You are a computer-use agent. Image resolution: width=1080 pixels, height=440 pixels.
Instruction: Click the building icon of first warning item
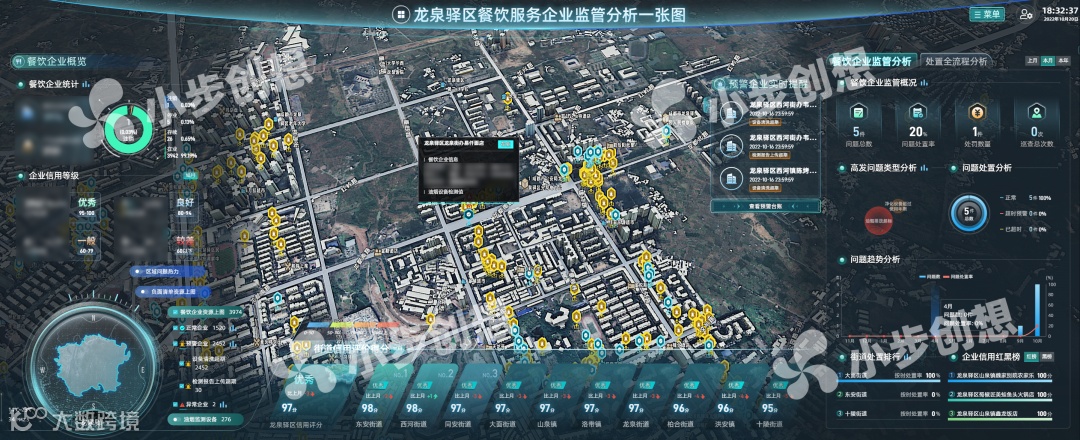731,112
